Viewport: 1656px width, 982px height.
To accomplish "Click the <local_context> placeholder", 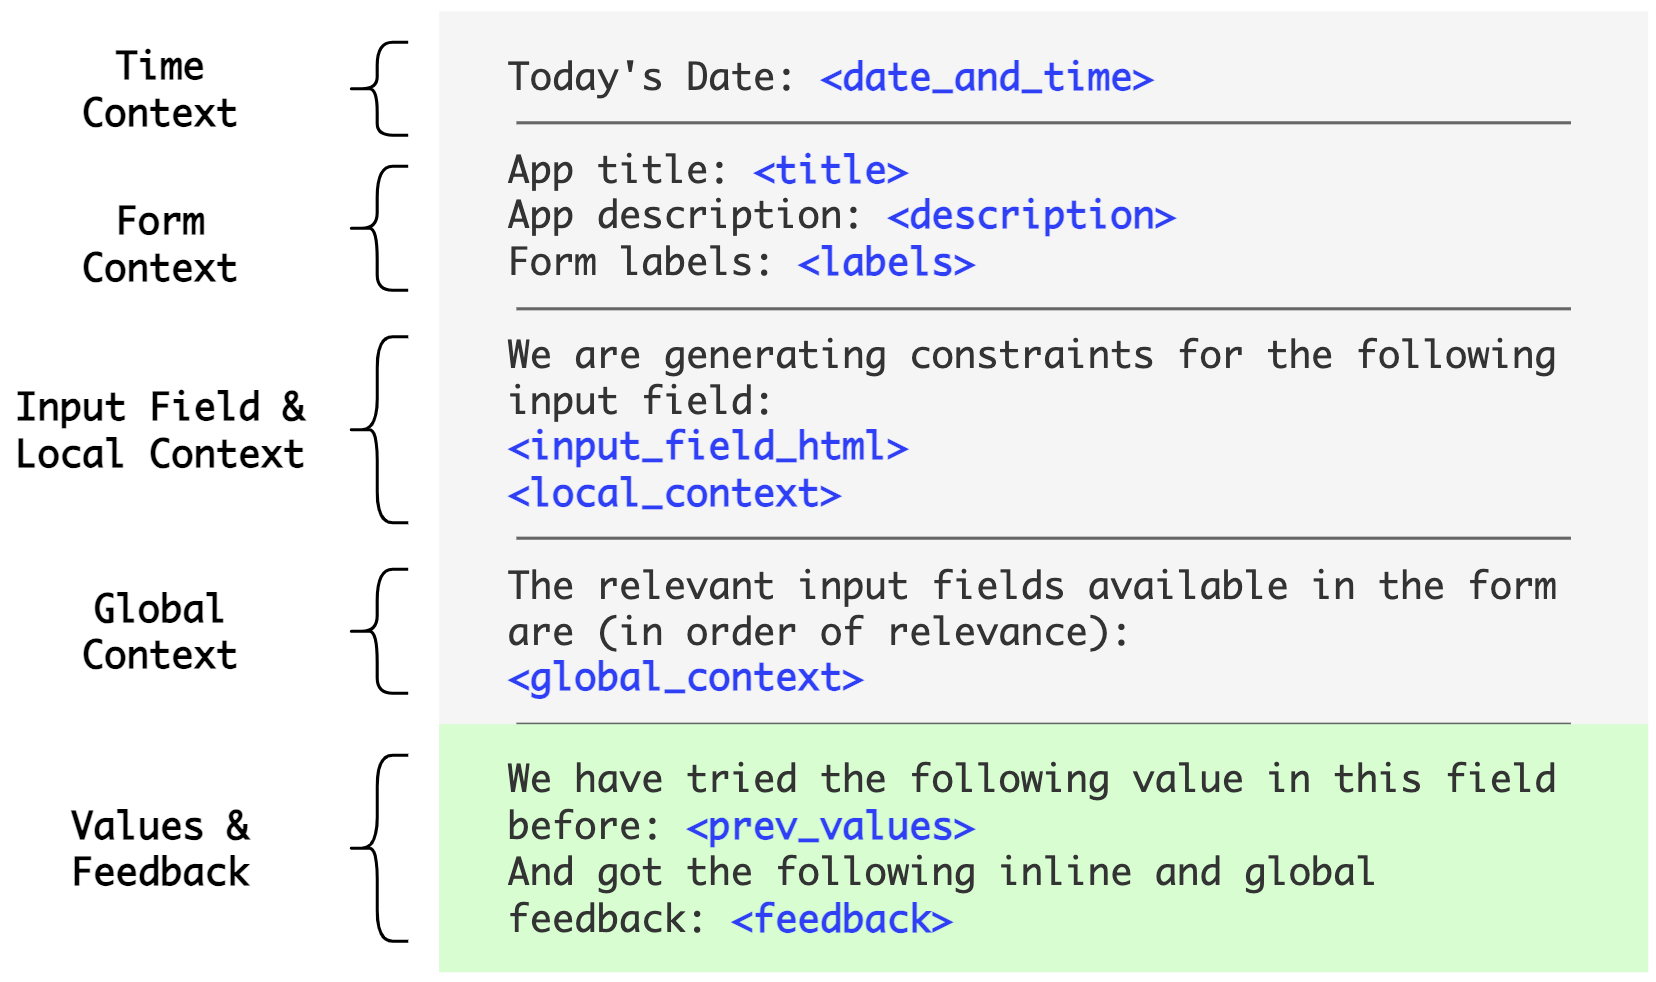I will pos(674,494).
